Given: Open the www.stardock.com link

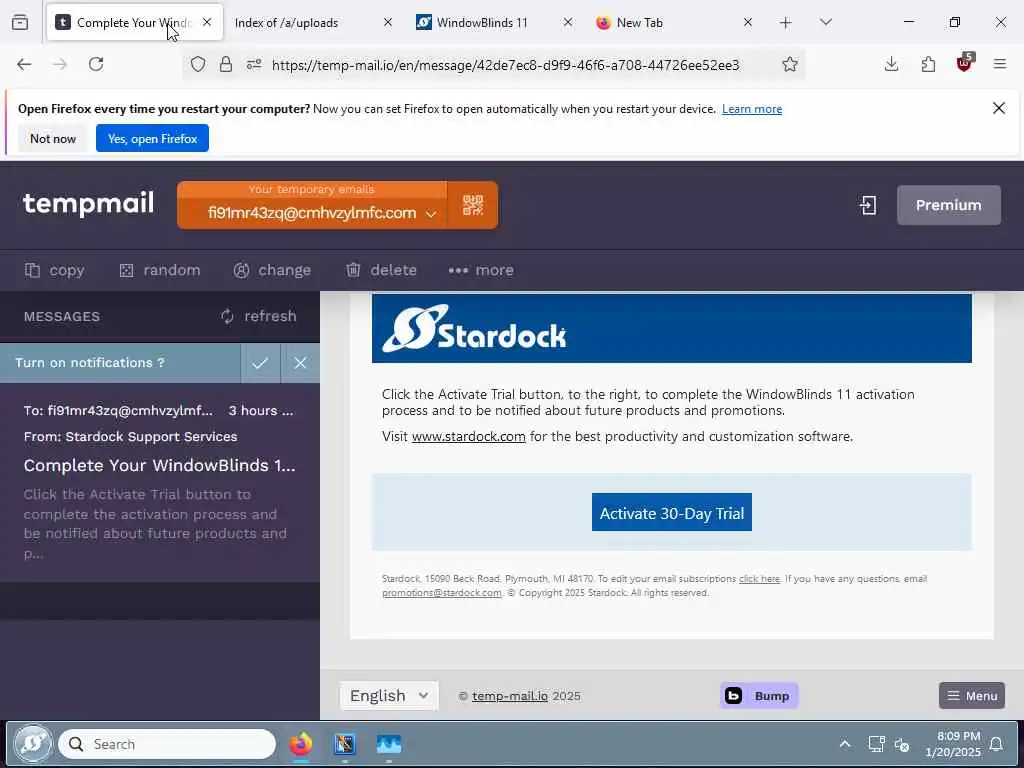Looking at the screenshot, I should (468, 436).
